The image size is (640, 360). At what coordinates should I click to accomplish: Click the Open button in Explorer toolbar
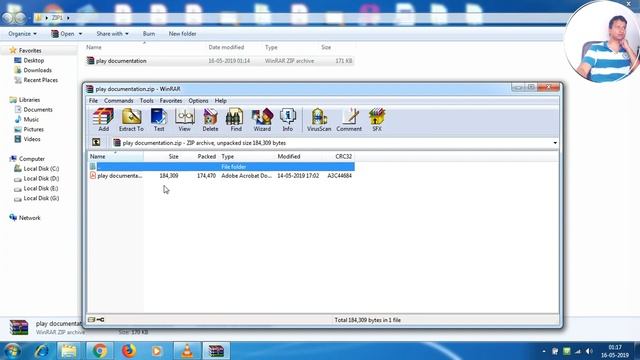[x=63, y=34]
